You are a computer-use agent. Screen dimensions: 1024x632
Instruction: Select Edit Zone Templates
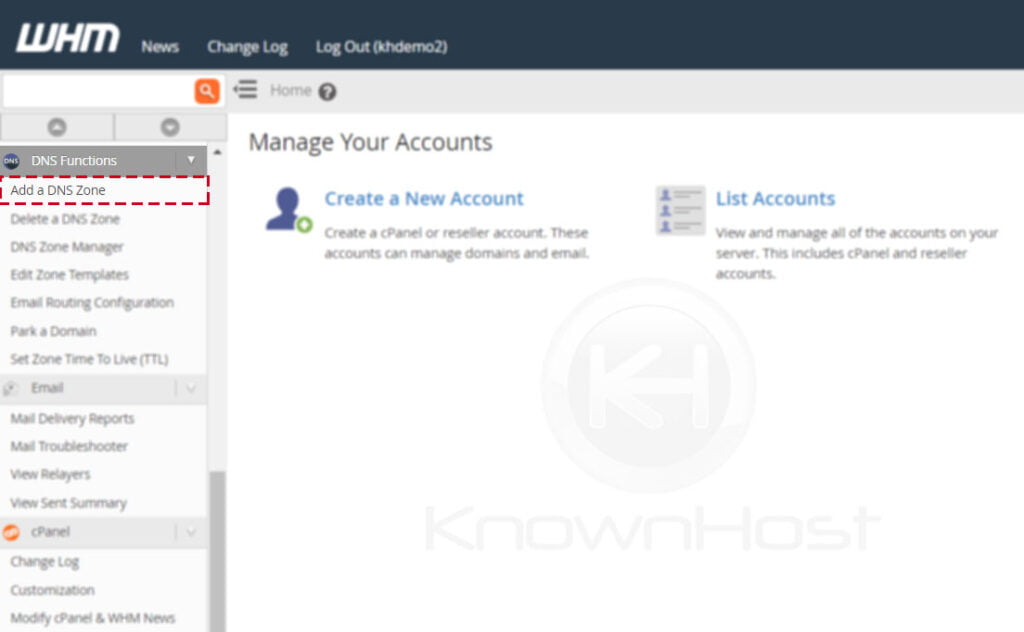point(69,275)
